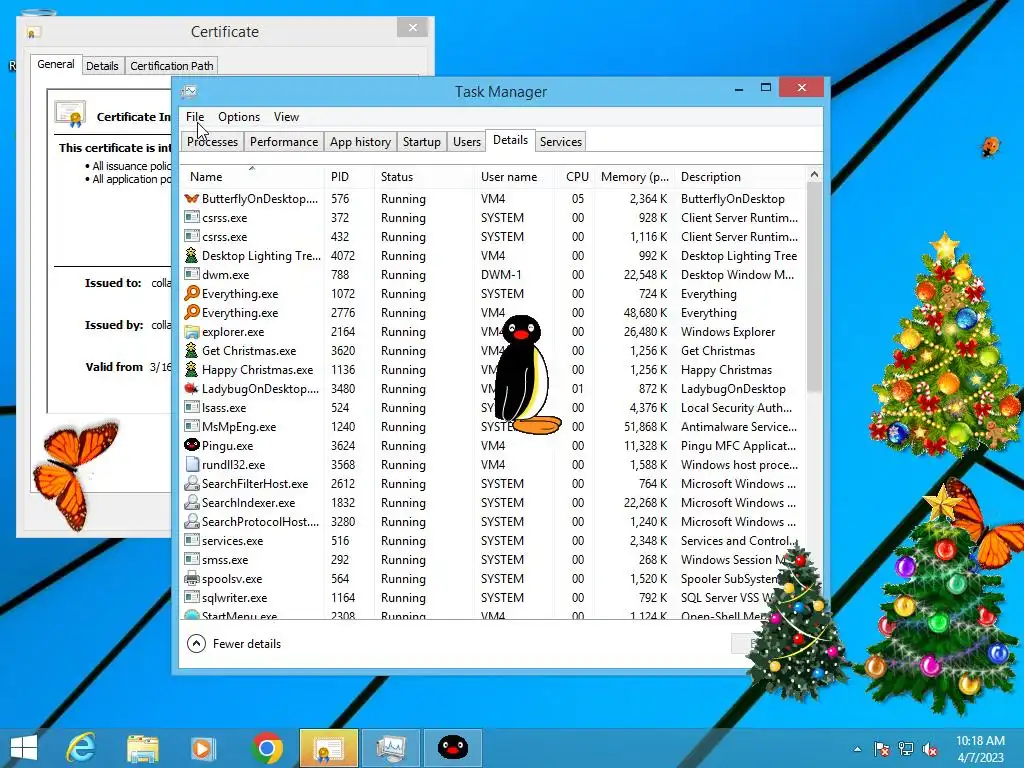Click the dwm.exe process icon
Image resolution: width=1024 pixels, height=768 pixels.
click(191, 274)
